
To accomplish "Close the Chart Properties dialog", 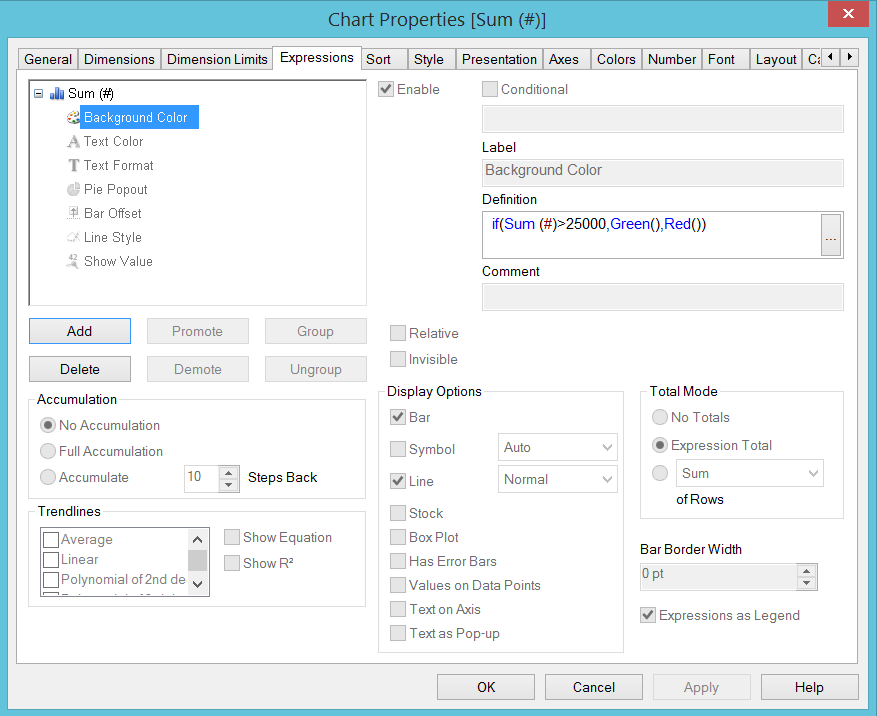I will click(848, 13).
